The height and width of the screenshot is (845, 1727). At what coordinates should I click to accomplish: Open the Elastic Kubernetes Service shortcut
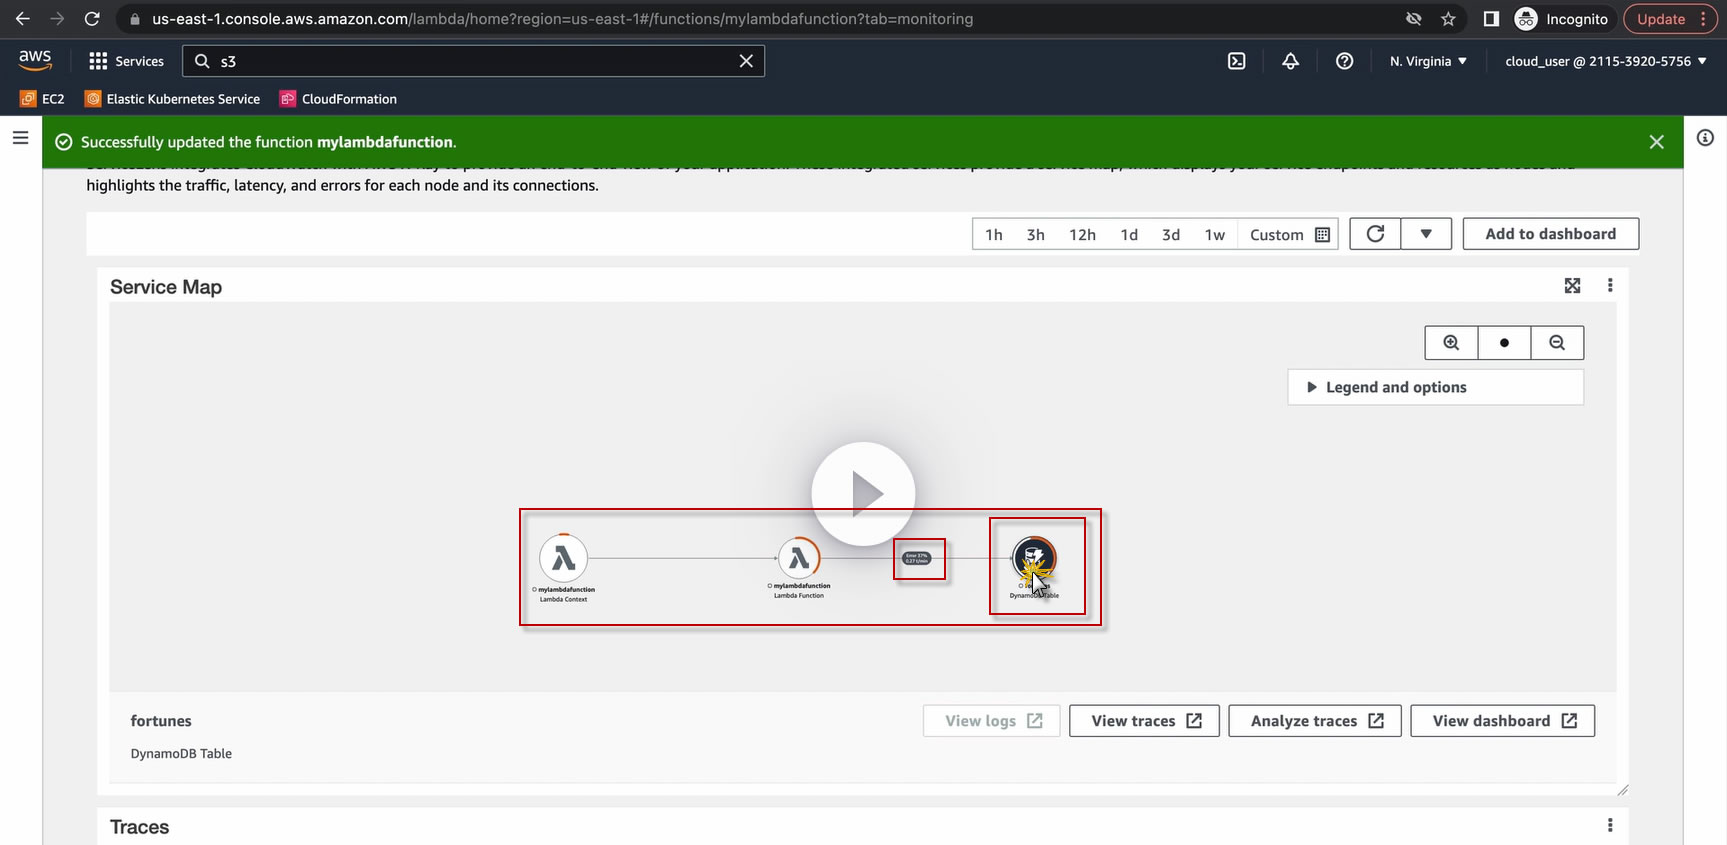pos(173,99)
